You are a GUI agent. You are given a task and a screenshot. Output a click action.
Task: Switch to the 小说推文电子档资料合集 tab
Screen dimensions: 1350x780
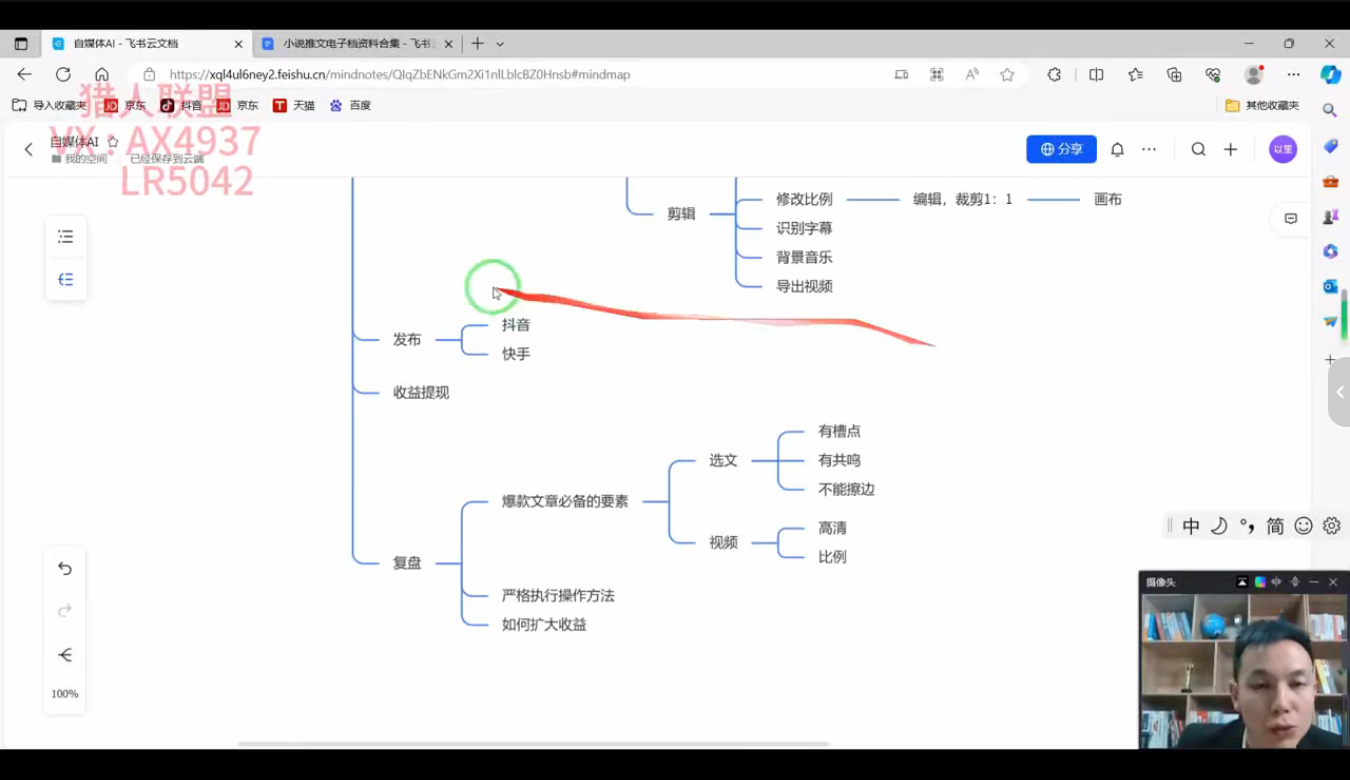[357, 44]
